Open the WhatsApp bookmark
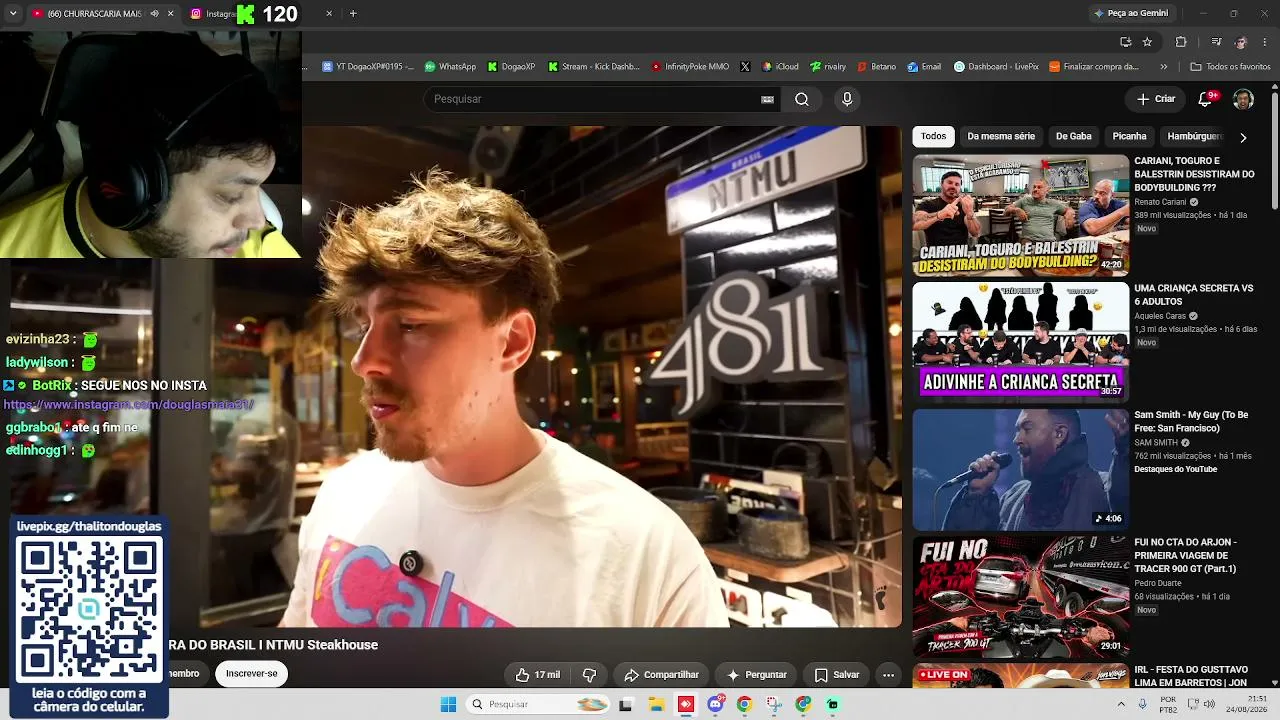 pyautogui.click(x=450, y=67)
